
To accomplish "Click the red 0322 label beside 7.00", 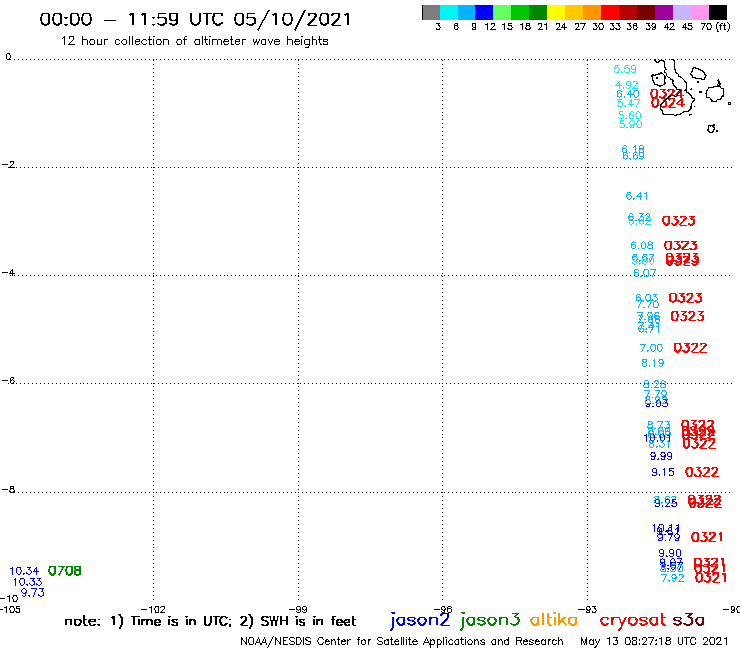I will [690, 348].
